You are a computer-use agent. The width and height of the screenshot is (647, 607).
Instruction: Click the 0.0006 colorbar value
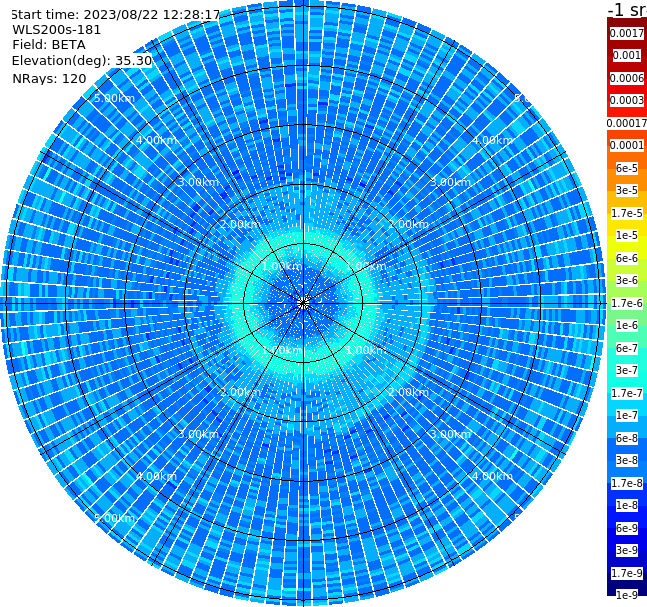click(627, 78)
